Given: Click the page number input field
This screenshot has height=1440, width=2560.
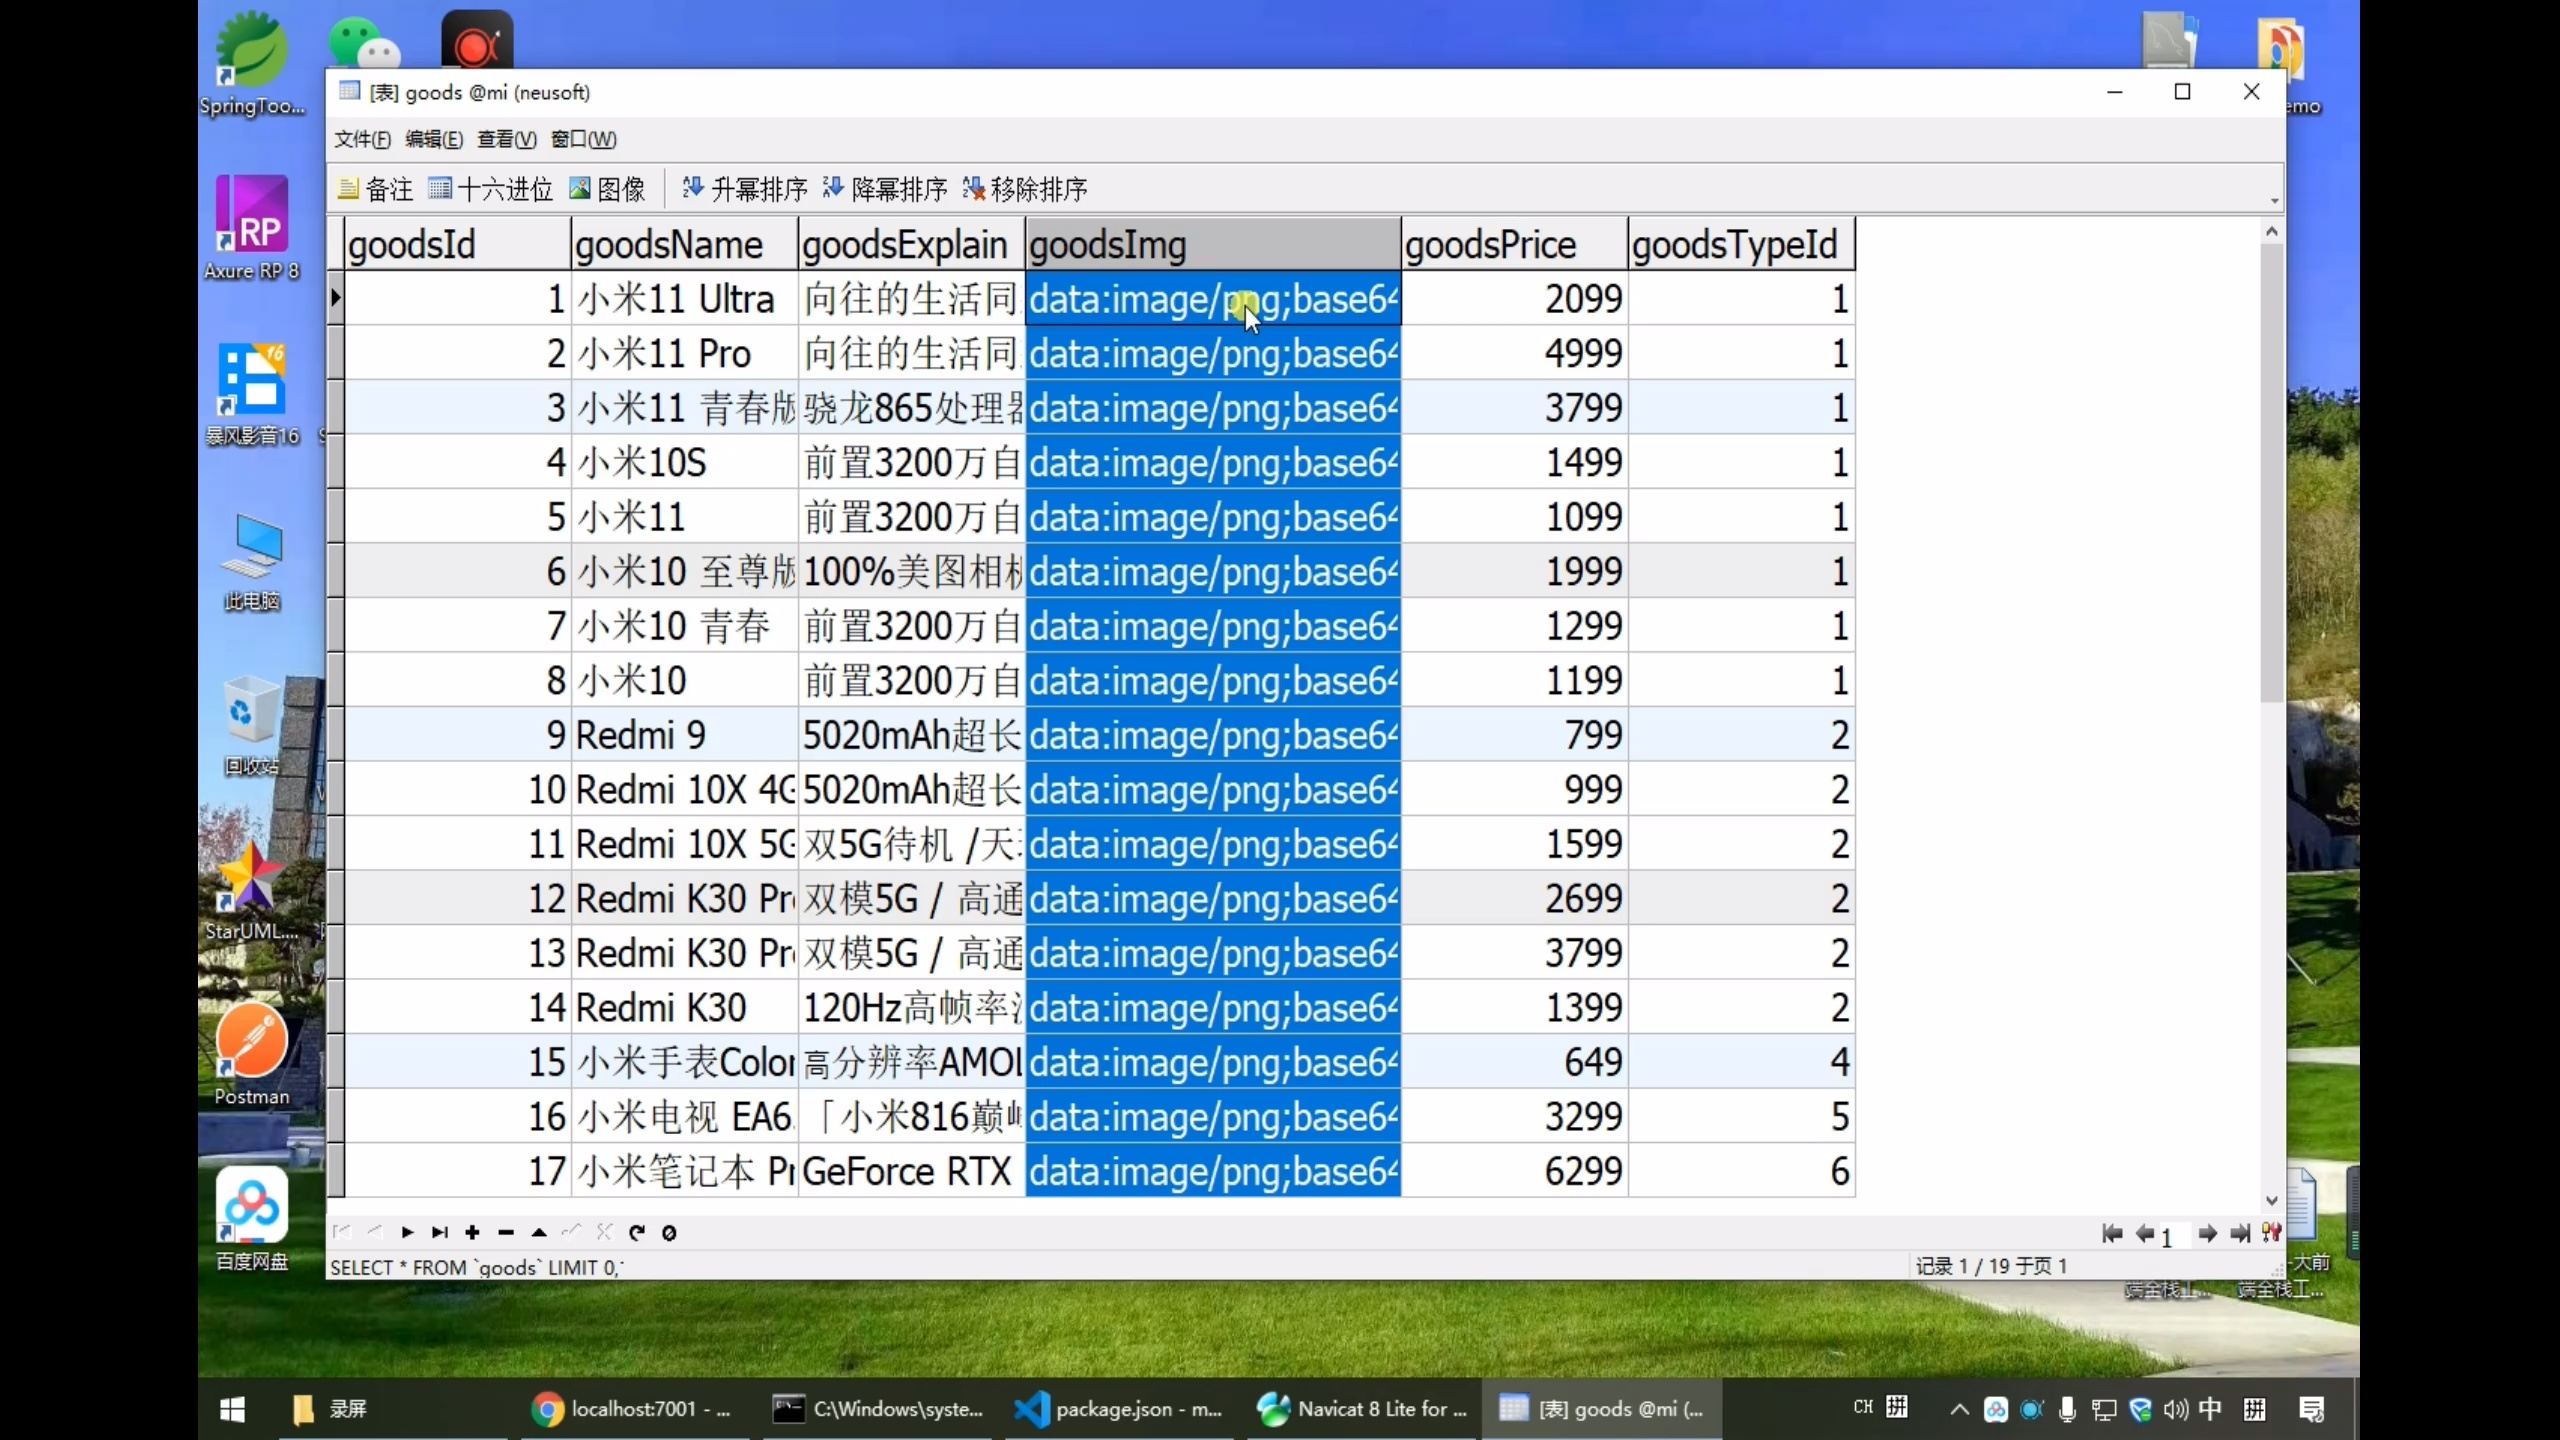Looking at the screenshot, I should [2174, 1236].
